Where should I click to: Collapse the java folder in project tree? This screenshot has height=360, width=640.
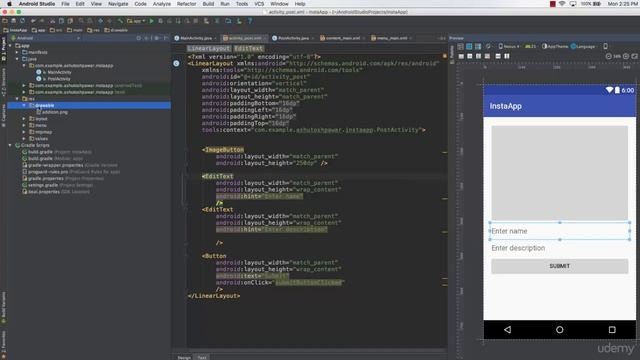pos(17,59)
